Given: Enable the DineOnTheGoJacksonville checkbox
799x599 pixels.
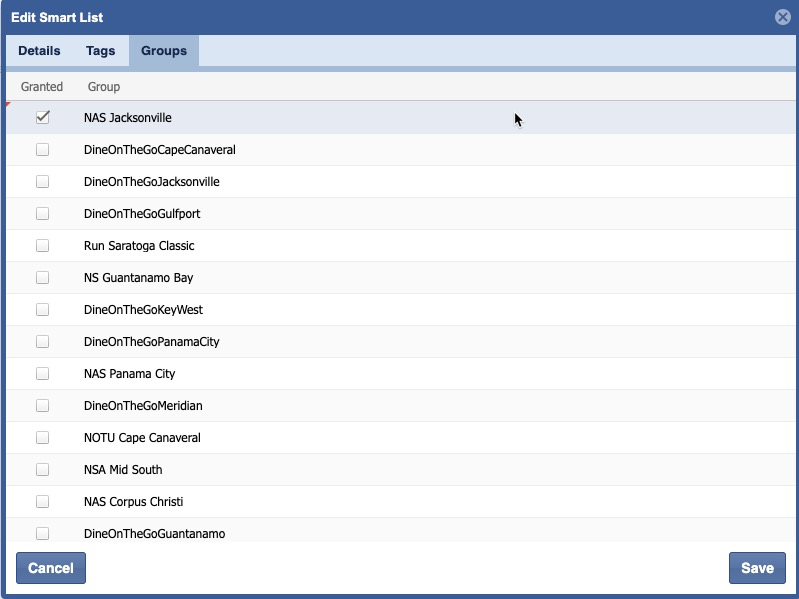Looking at the screenshot, I should 43,182.
